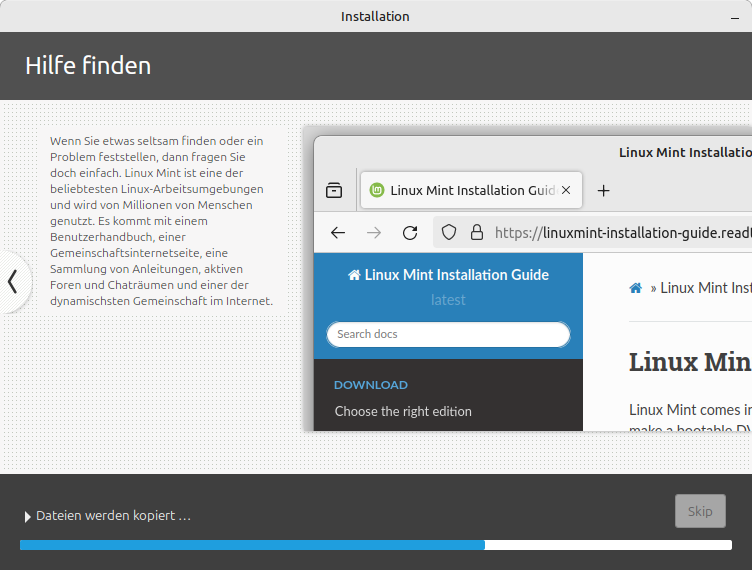Open a new tab with the plus icon
This screenshot has height=570, width=752.
603,191
